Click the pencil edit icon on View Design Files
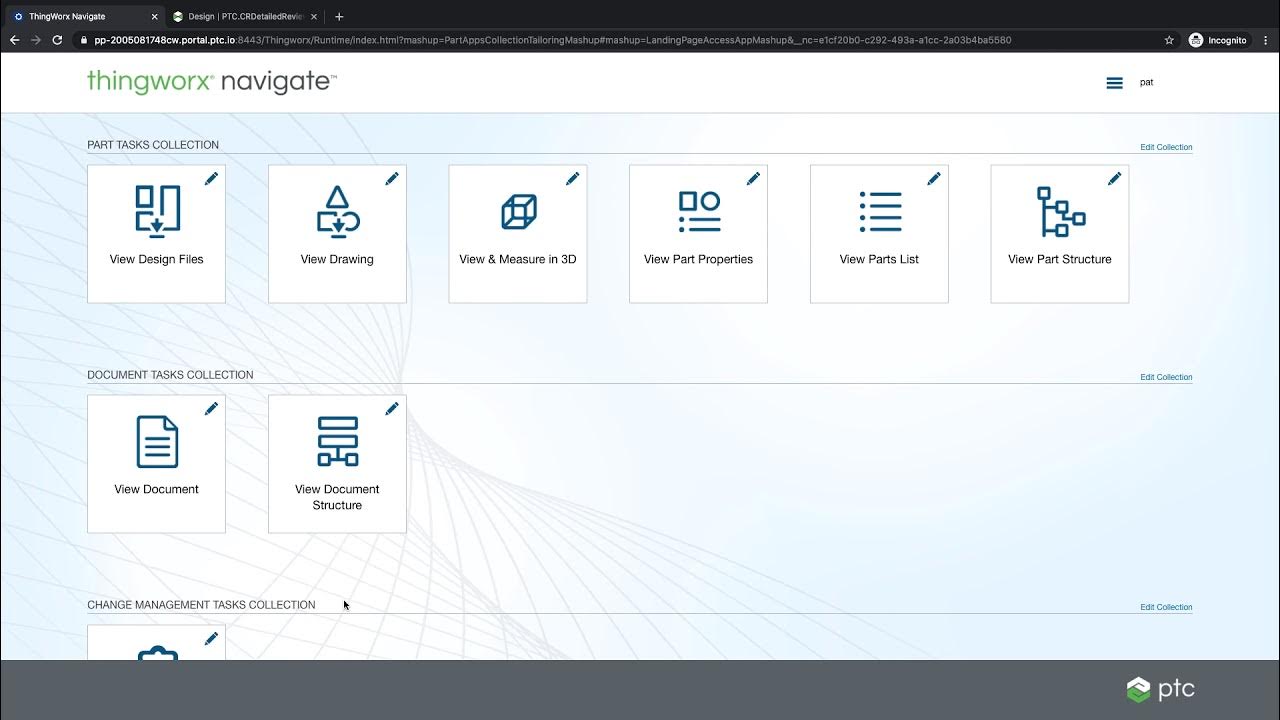Image resolution: width=1280 pixels, height=720 pixels. 211,179
